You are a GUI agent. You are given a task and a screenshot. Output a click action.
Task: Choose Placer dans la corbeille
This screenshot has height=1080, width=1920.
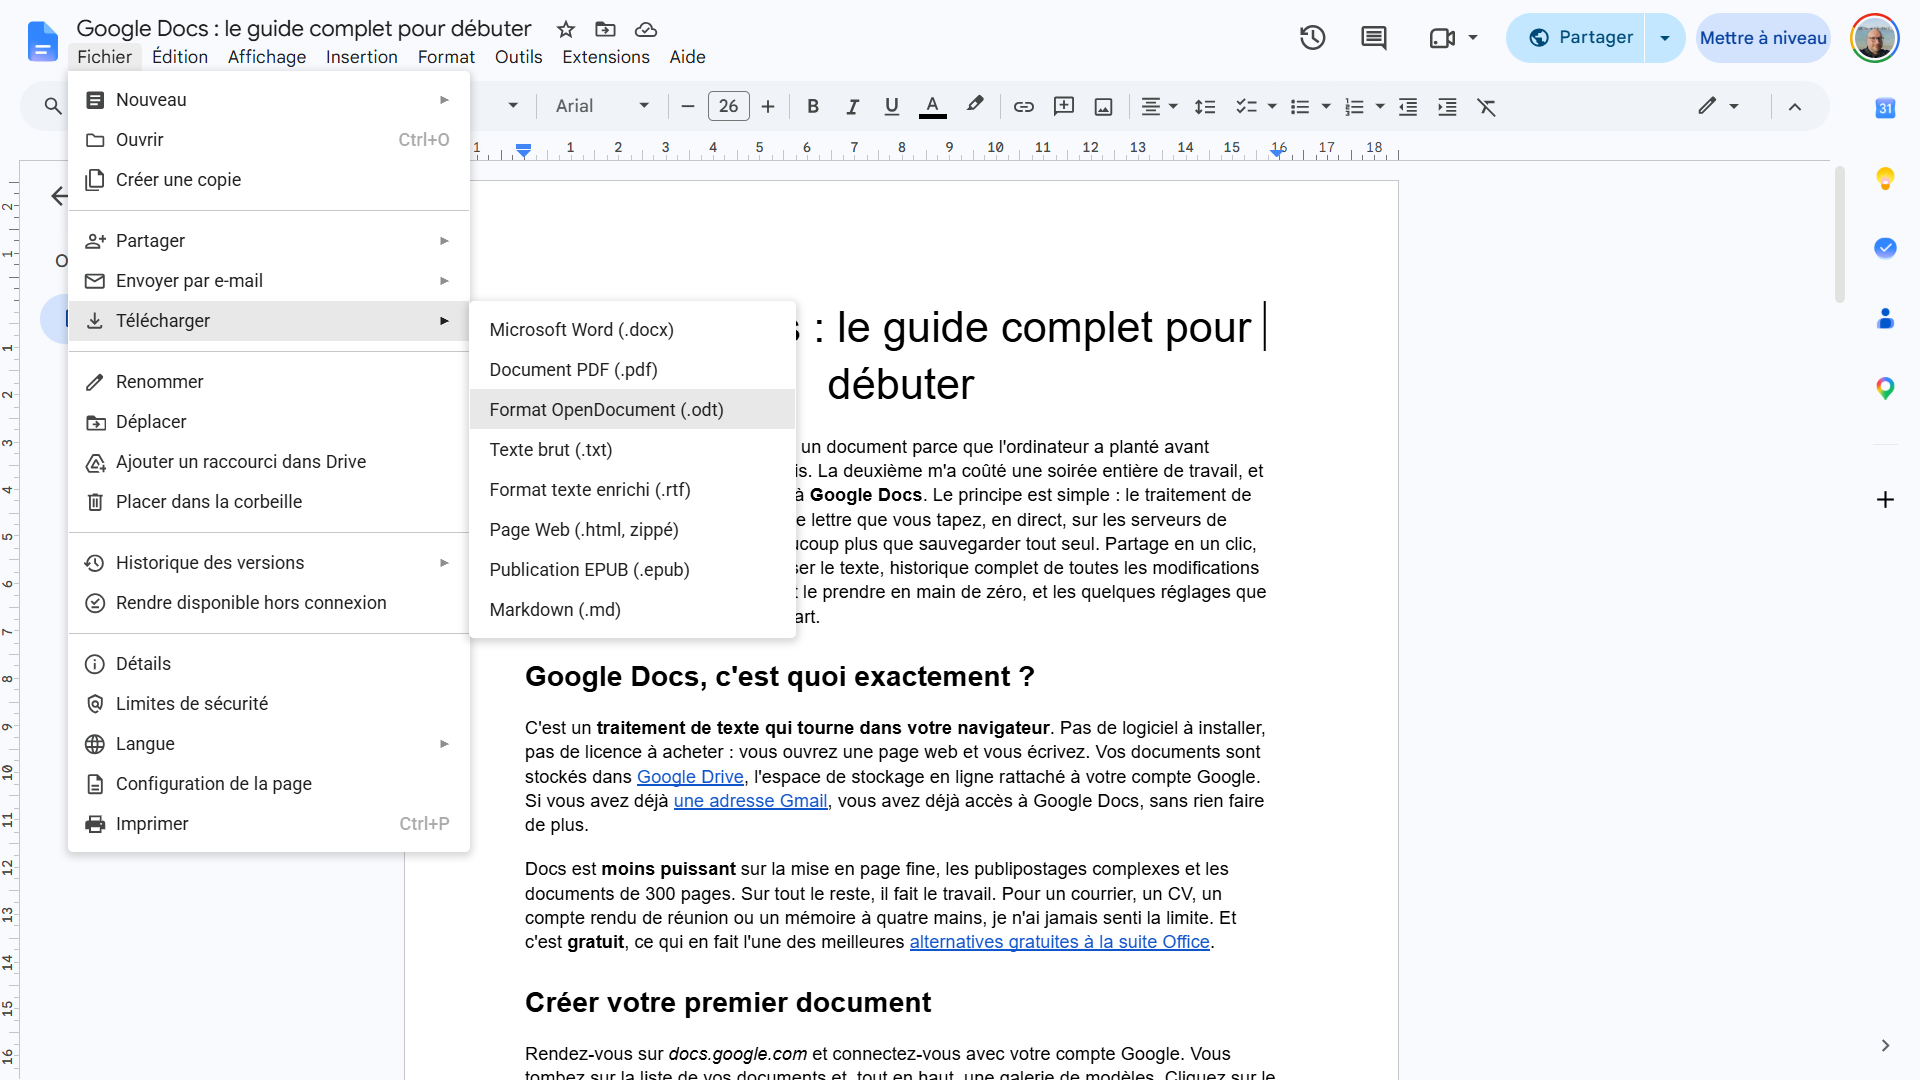click(x=269, y=502)
